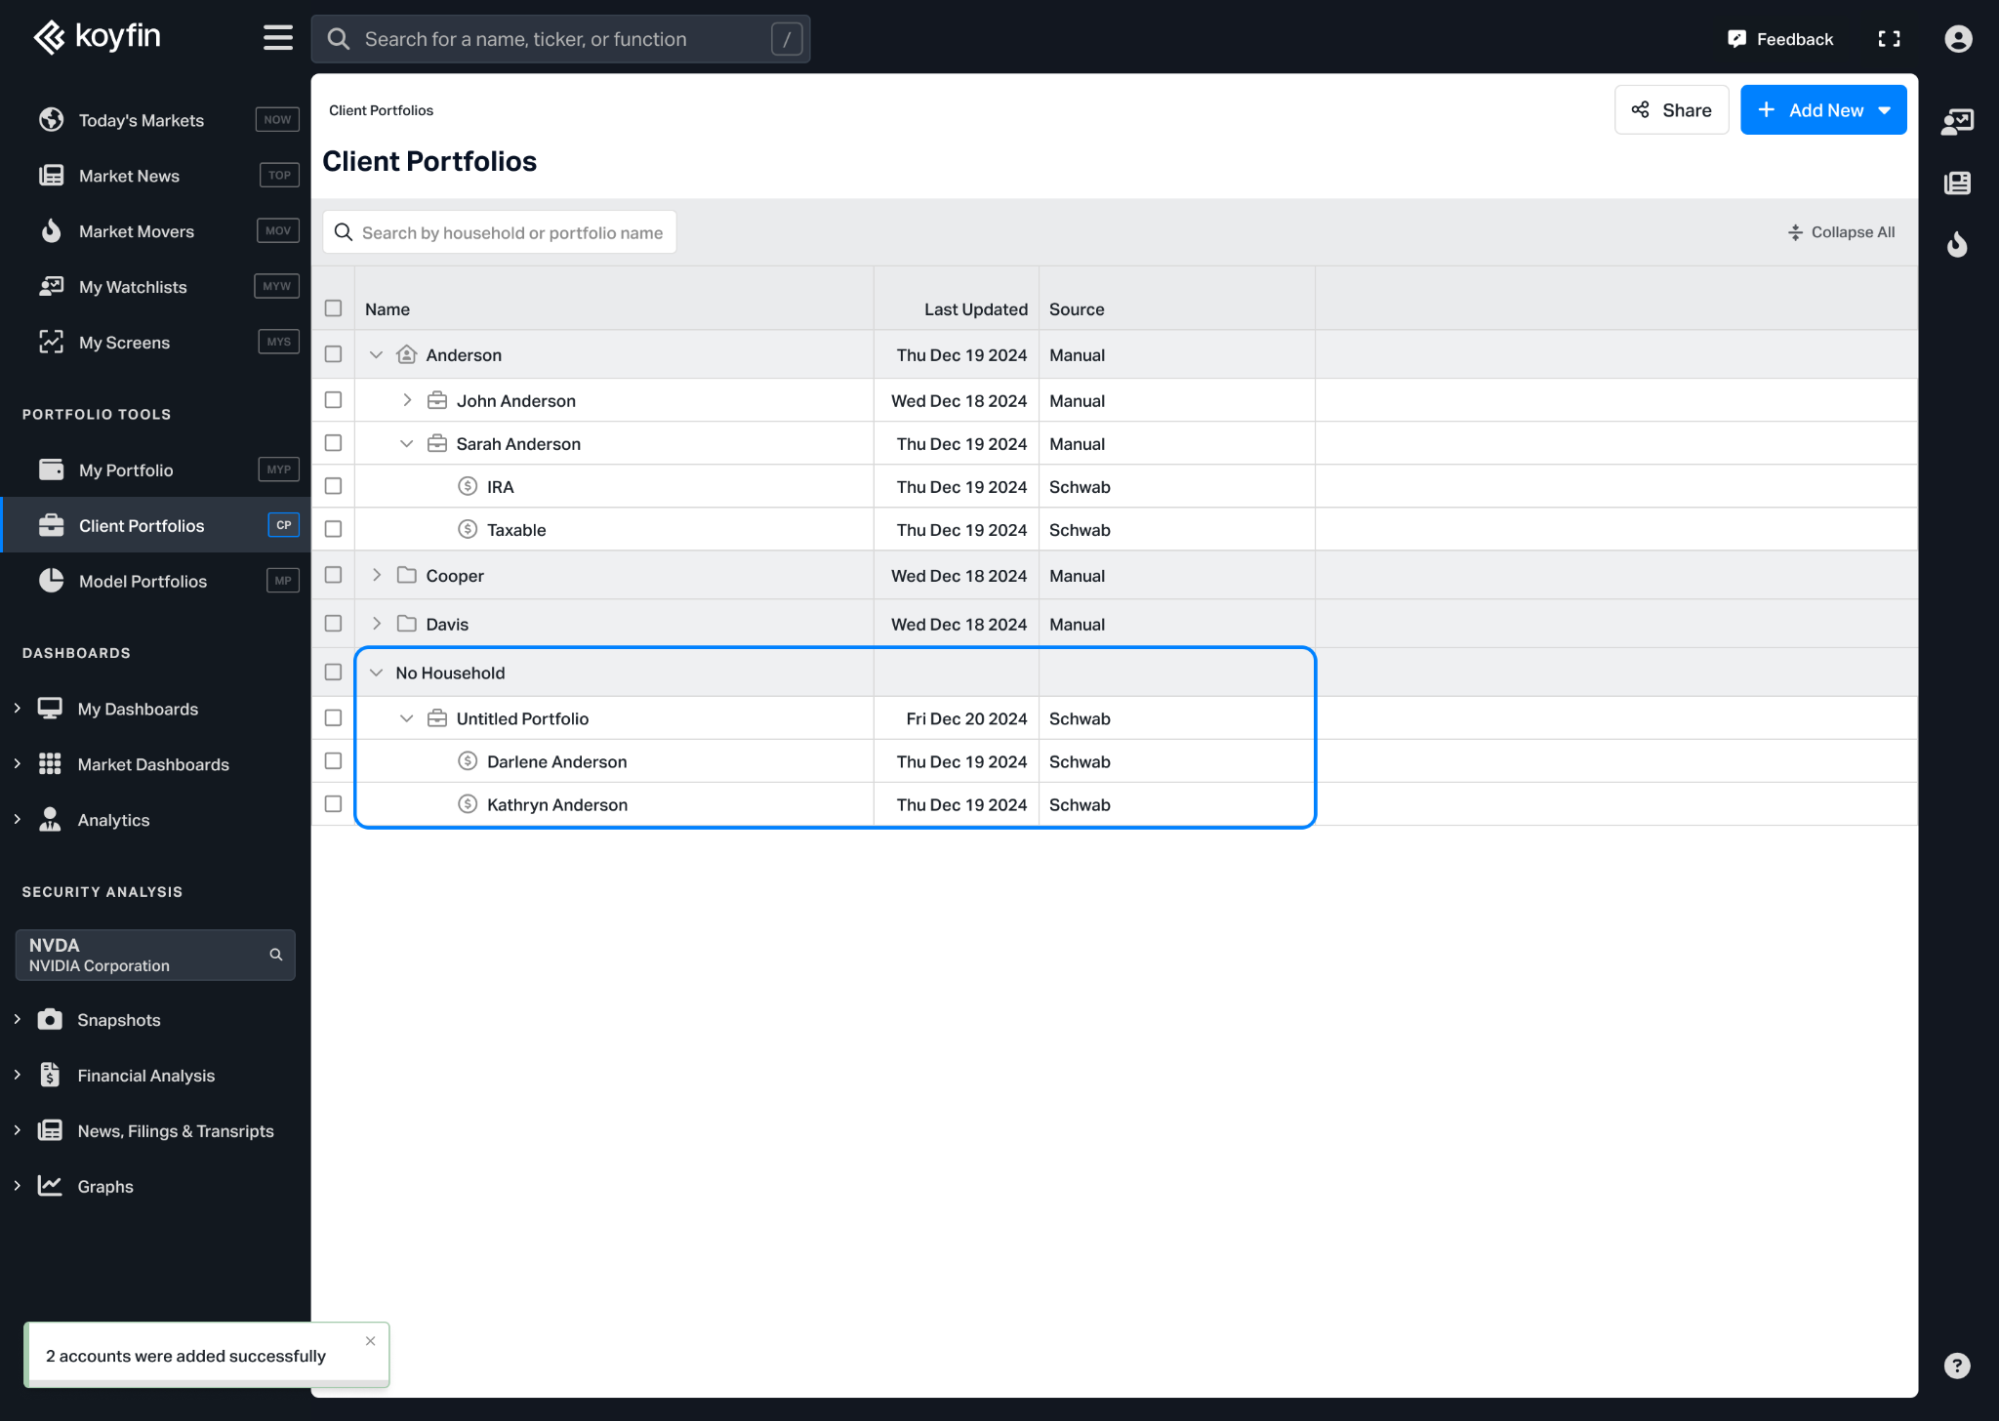The width and height of the screenshot is (1999, 1422).
Task: Click the hamburger menu icon
Action: point(277,38)
